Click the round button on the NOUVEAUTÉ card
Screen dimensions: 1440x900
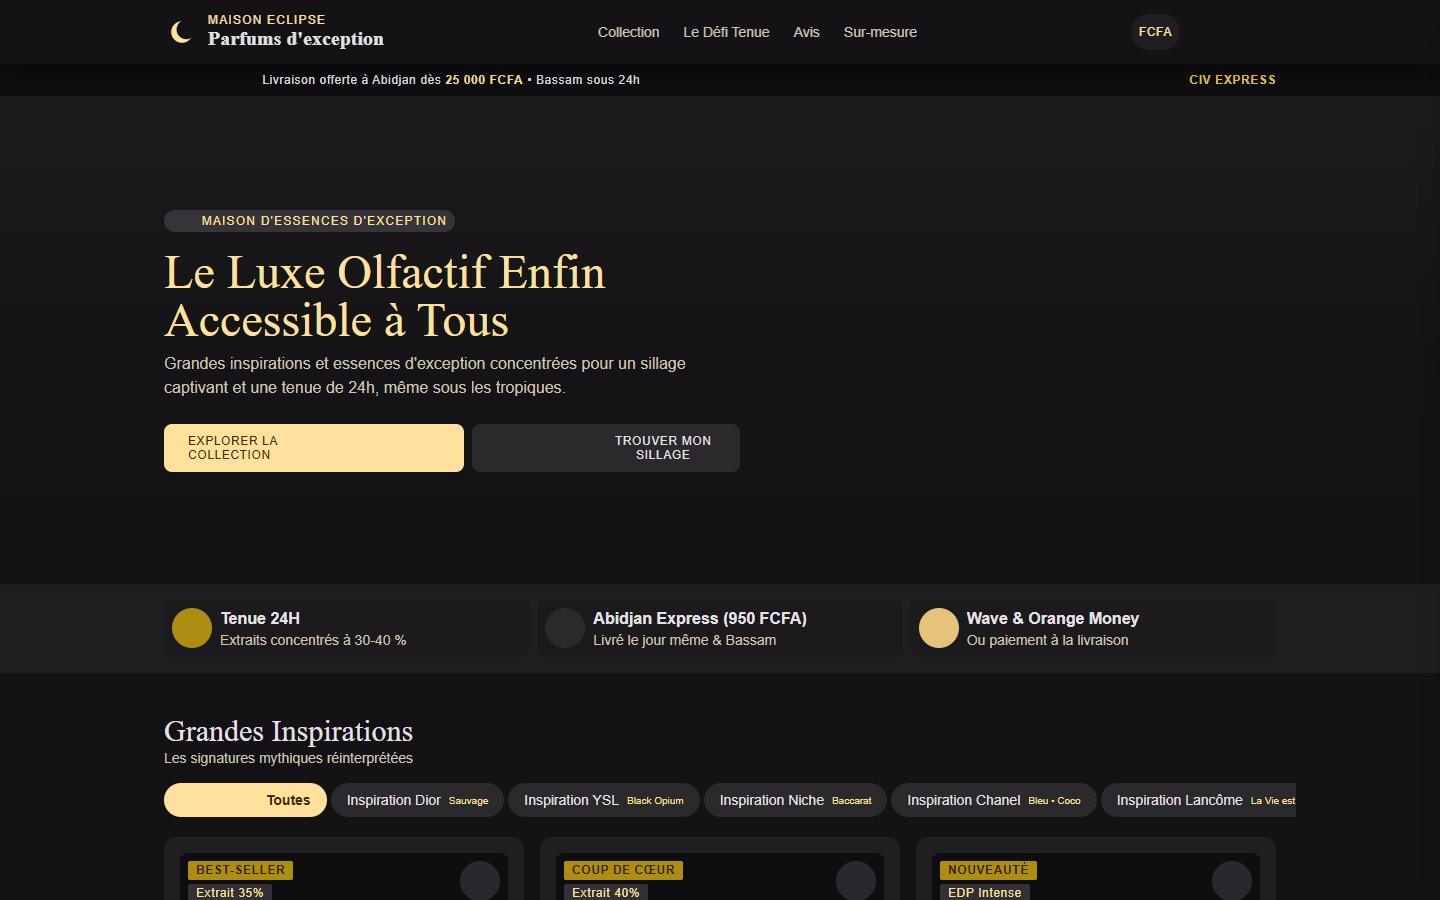(x=1232, y=881)
